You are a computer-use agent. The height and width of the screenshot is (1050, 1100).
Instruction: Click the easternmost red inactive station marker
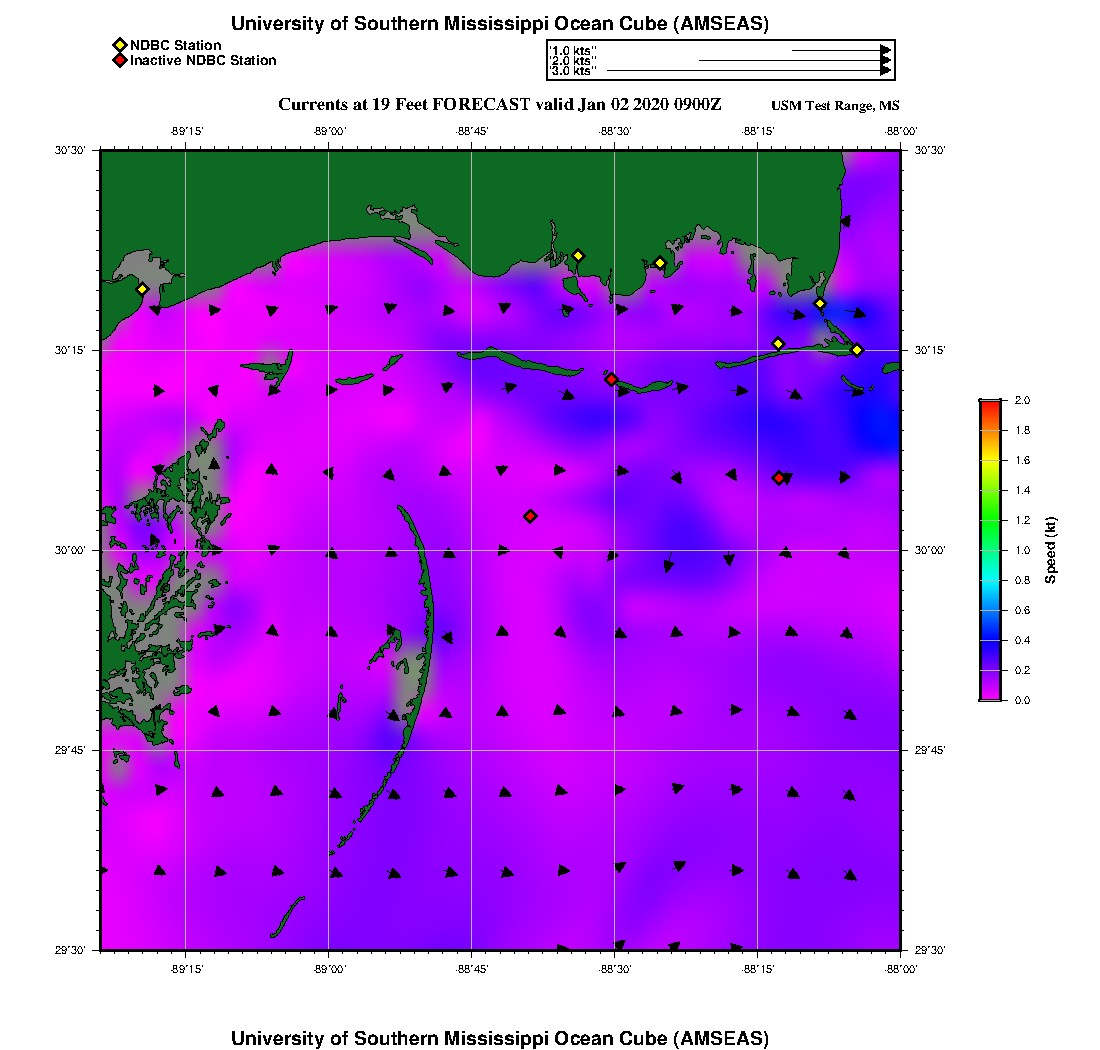[x=778, y=478]
